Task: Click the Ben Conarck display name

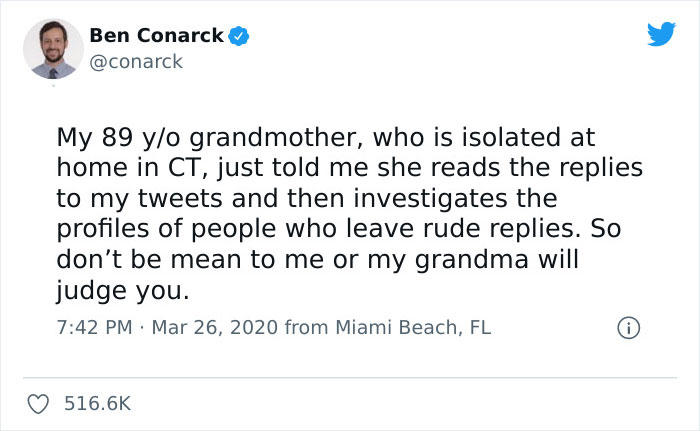Action: tap(156, 36)
